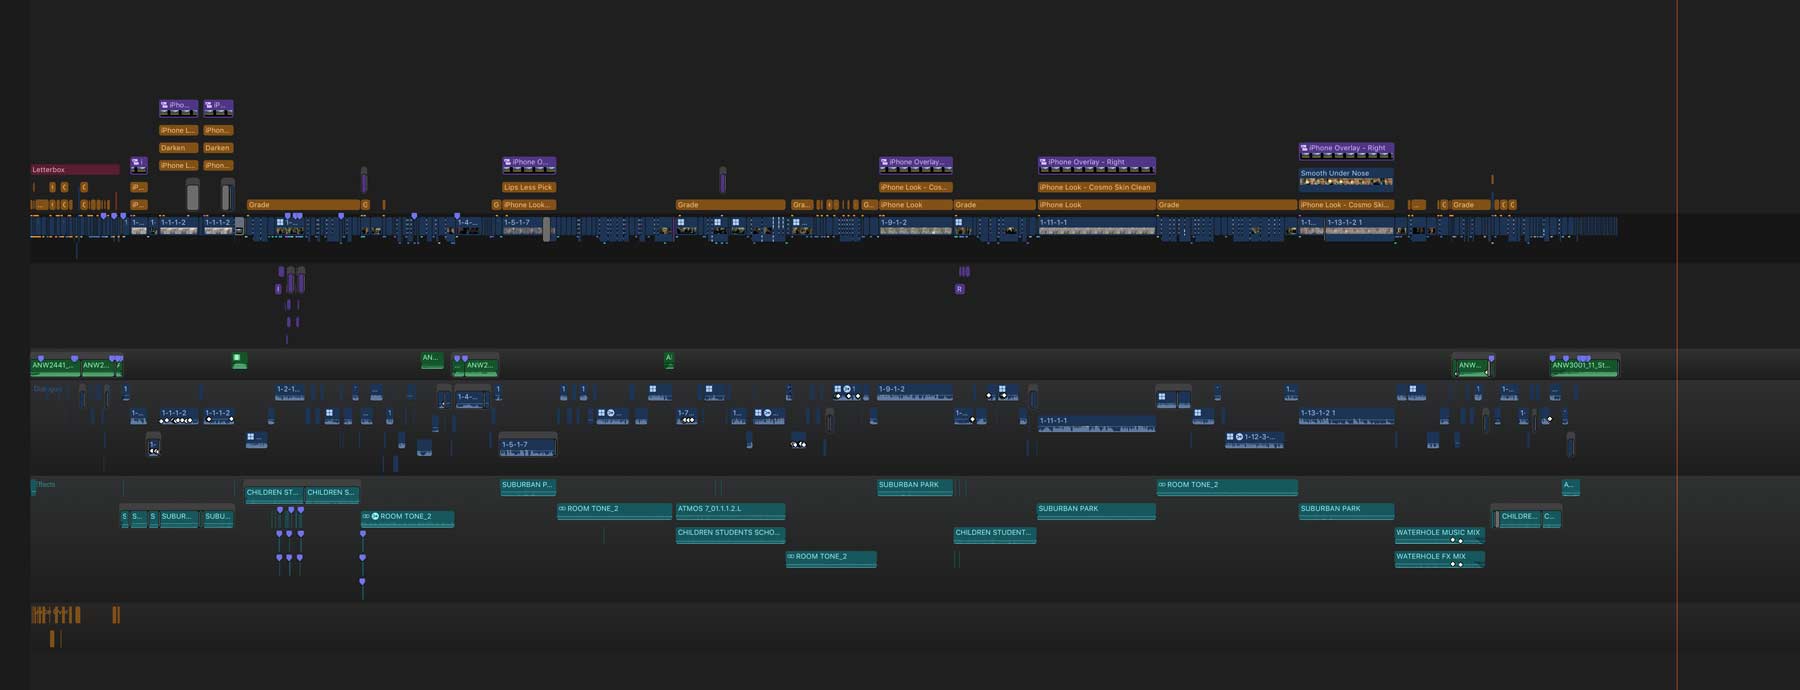Select ROOM TONE_2 clip left of ATMOS clip
Screen dimensions: 1800x690
point(614,511)
